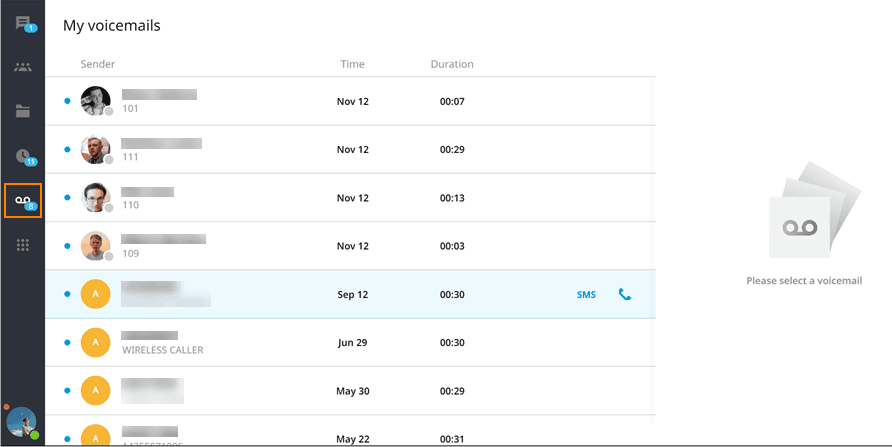
Task: Click the phone call icon on Sep 12 voicemail
Action: [x=625, y=295]
